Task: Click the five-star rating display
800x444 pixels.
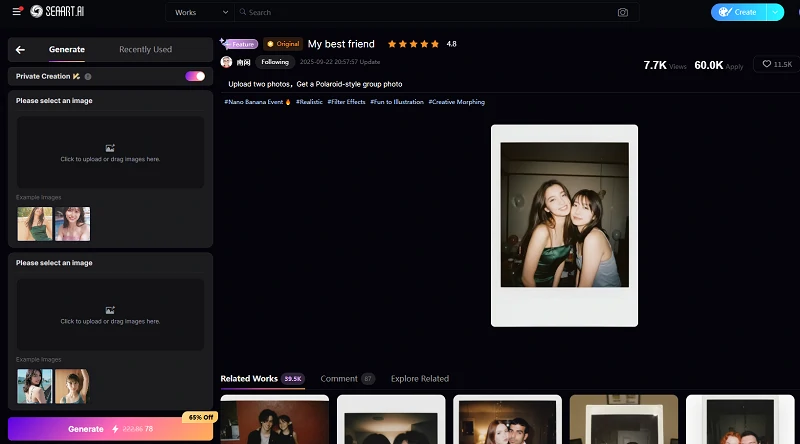Action: pyautogui.click(x=413, y=44)
